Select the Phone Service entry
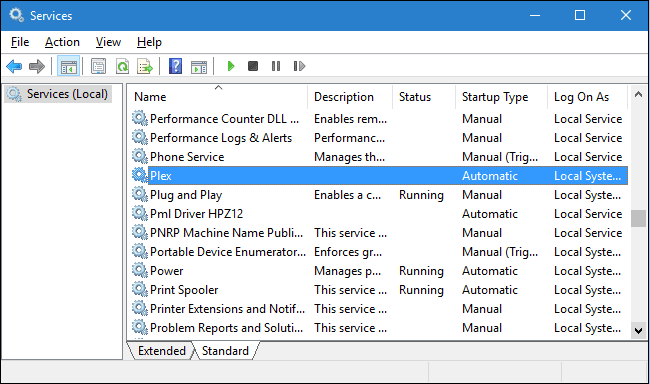This screenshot has width=650, height=384. [187, 157]
